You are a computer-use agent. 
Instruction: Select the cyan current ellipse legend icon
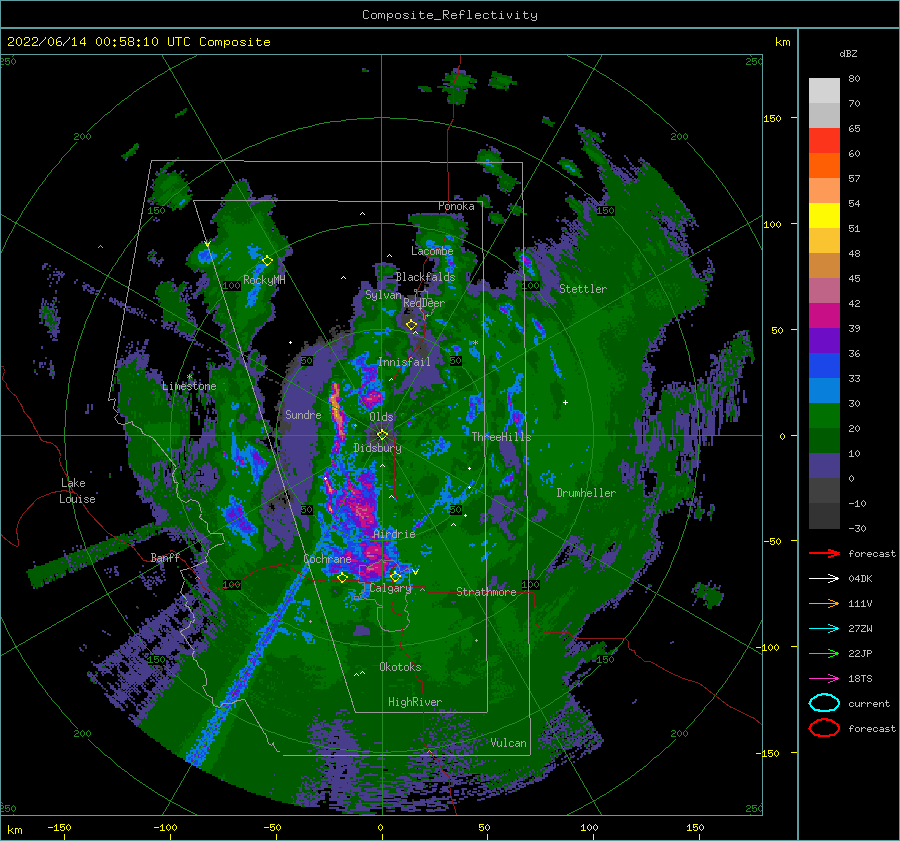824,703
